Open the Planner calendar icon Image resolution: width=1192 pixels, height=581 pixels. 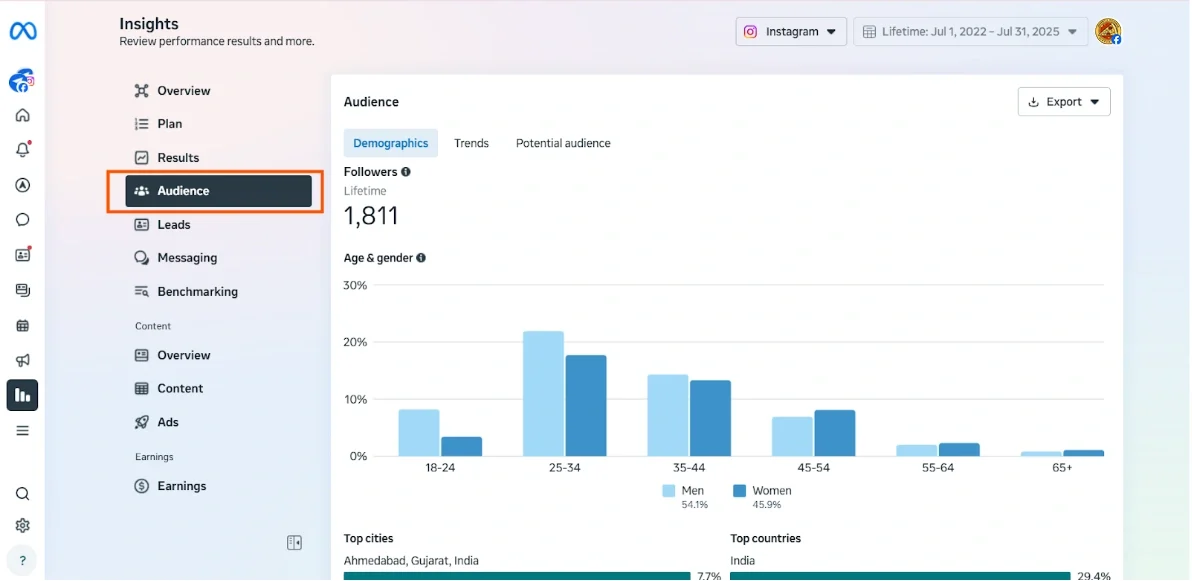click(22, 325)
